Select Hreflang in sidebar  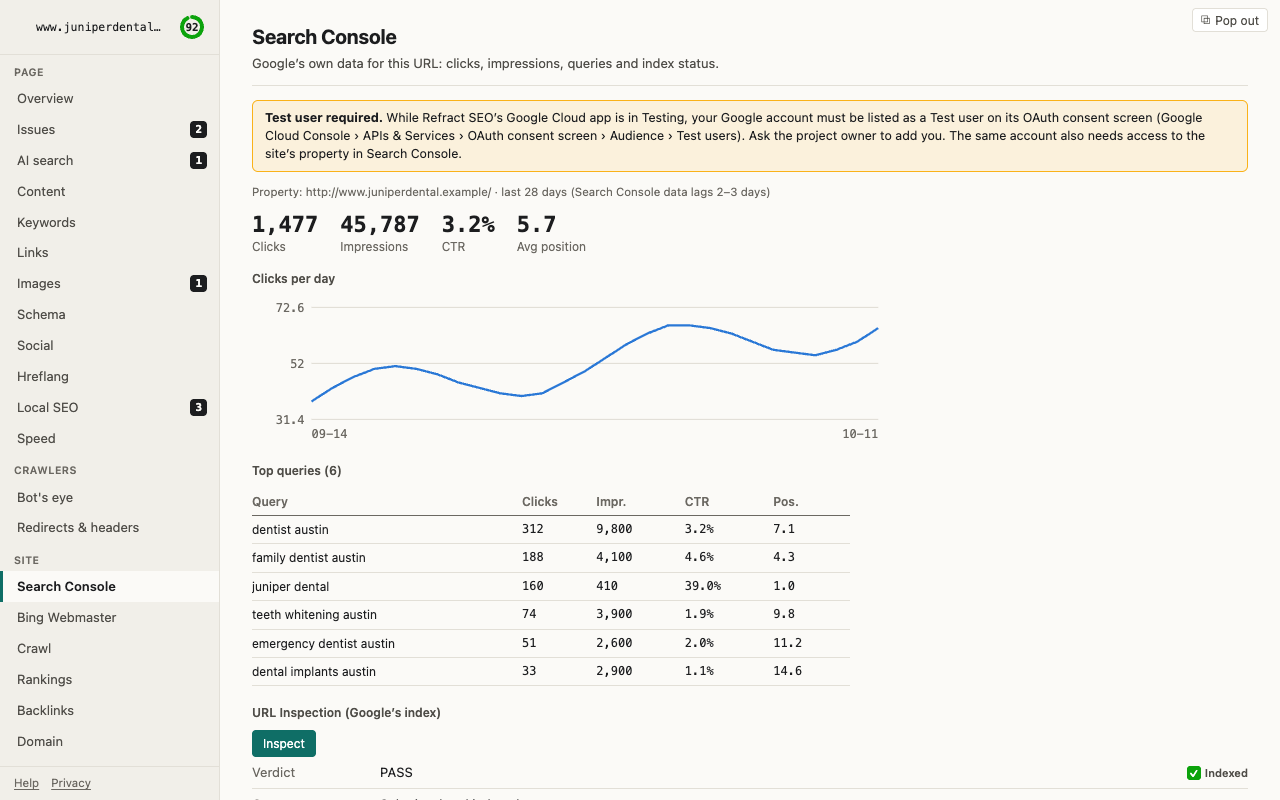point(110,376)
